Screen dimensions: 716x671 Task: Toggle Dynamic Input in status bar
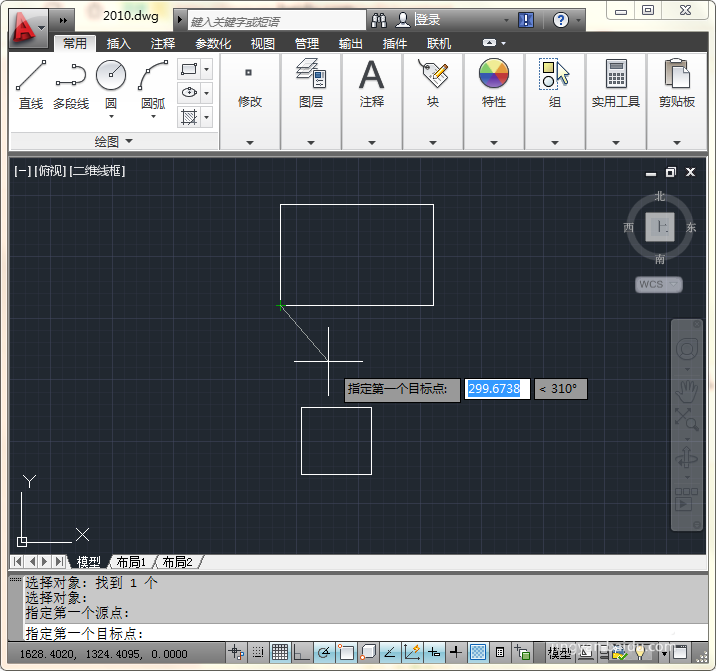coord(434,652)
